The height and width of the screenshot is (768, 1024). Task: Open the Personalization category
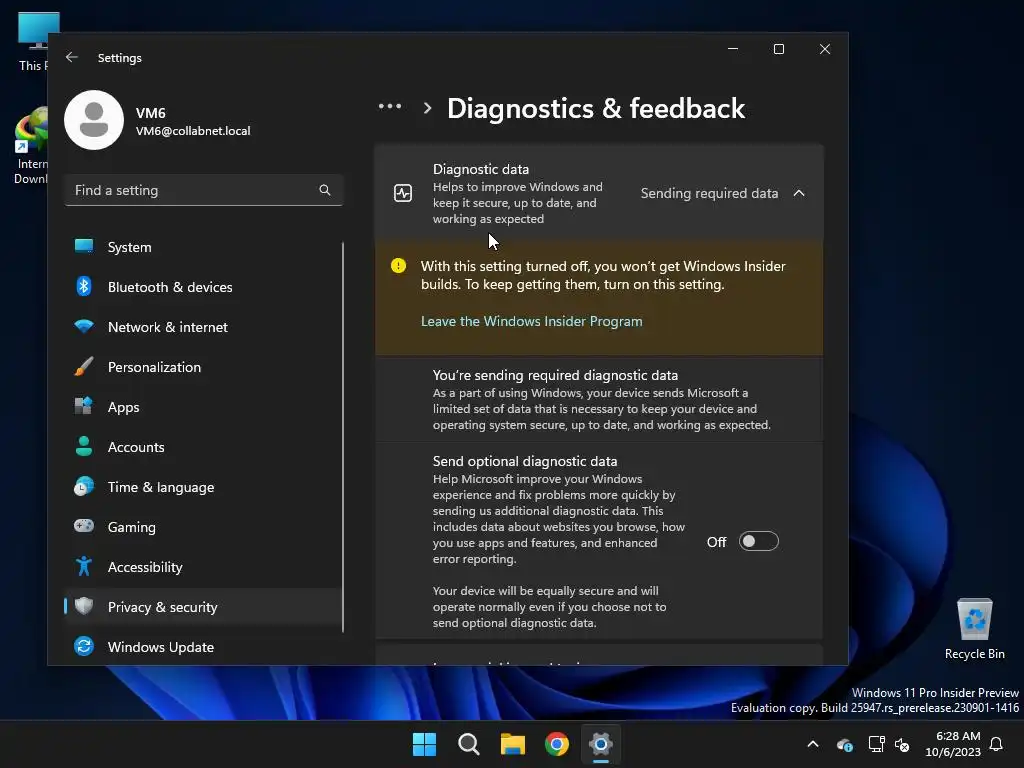pos(203,367)
